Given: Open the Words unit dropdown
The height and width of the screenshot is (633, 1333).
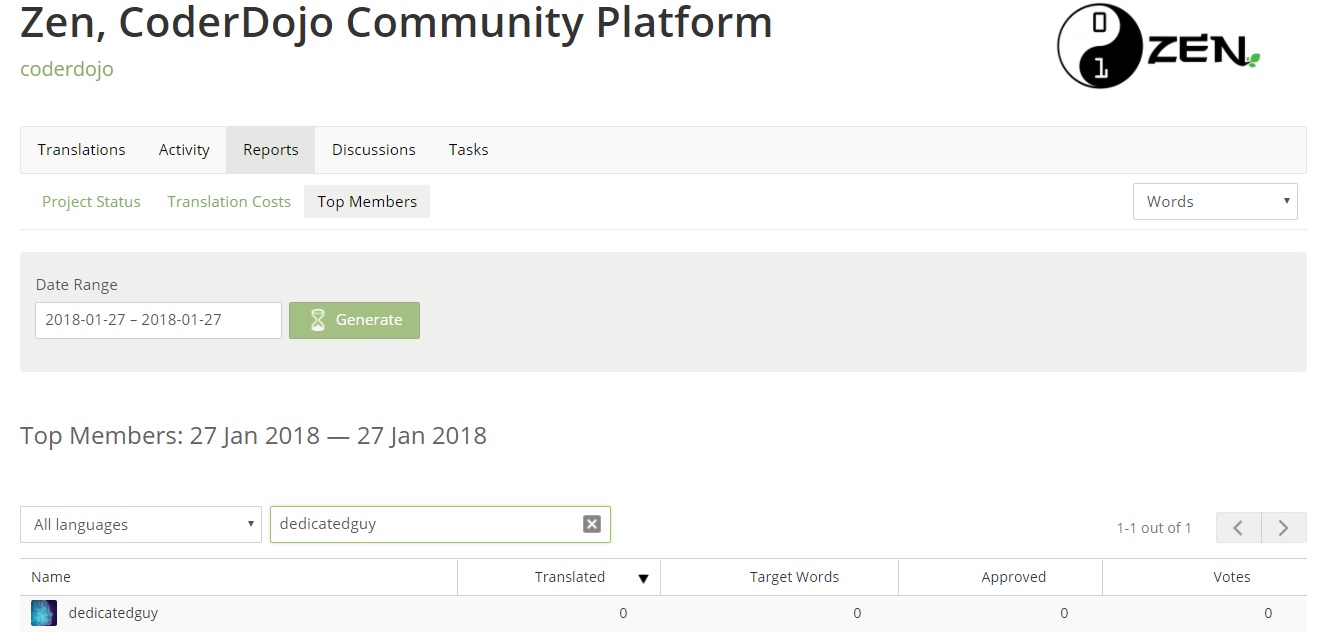Looking at the screenshot, I should (x=1215, y=201).
